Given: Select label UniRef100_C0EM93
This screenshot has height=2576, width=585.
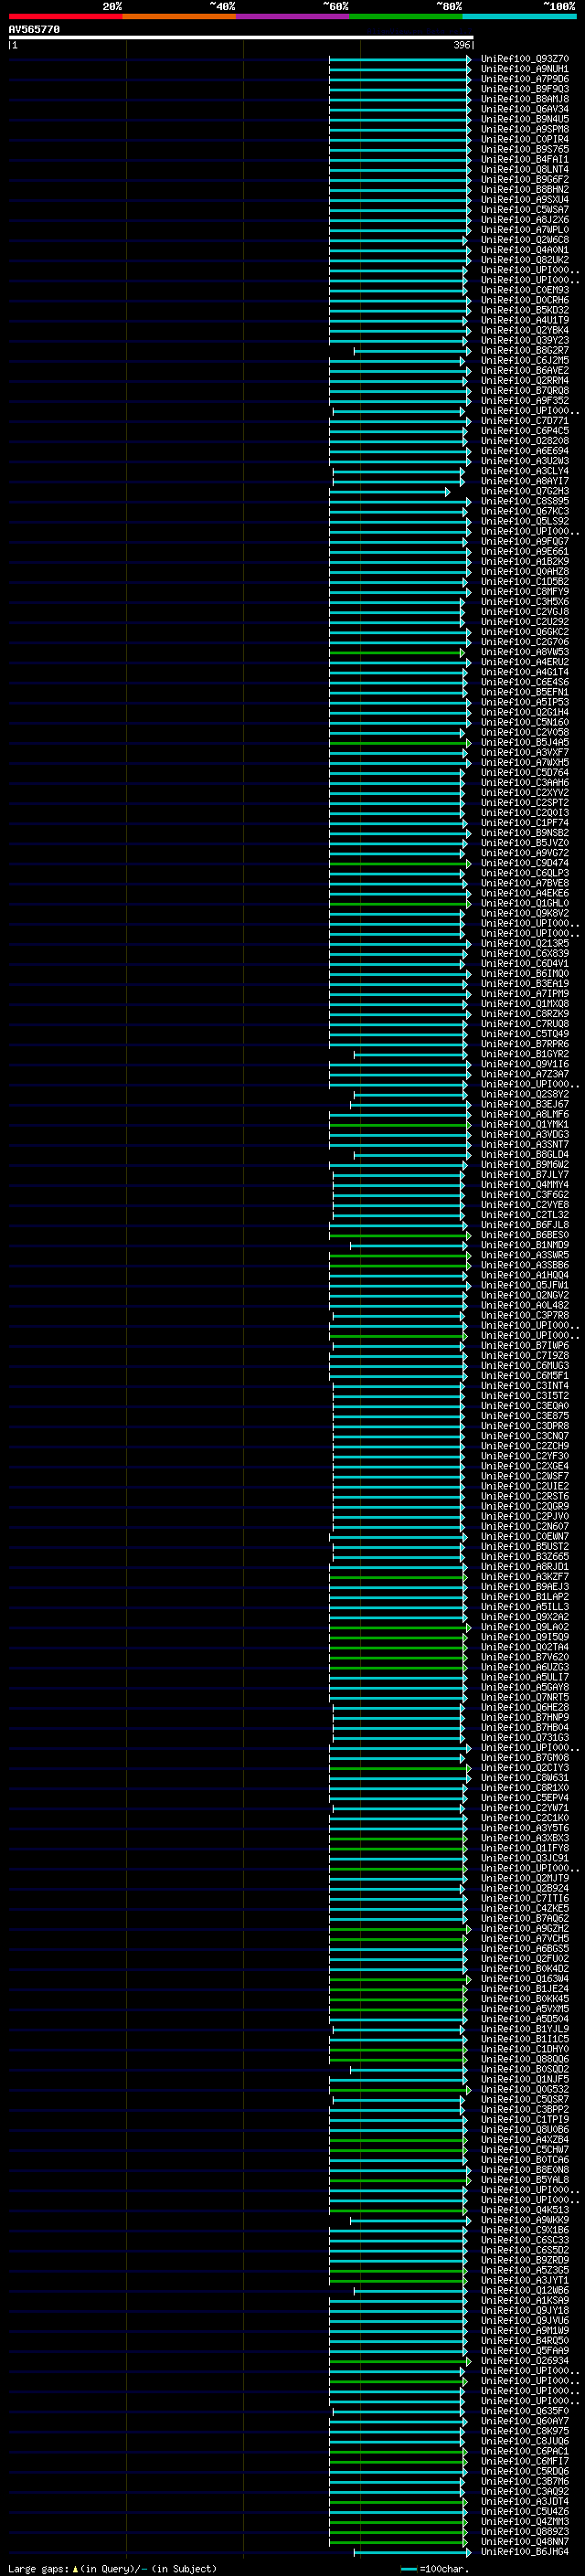Looking at the screenshot, I should click(525, 290).
